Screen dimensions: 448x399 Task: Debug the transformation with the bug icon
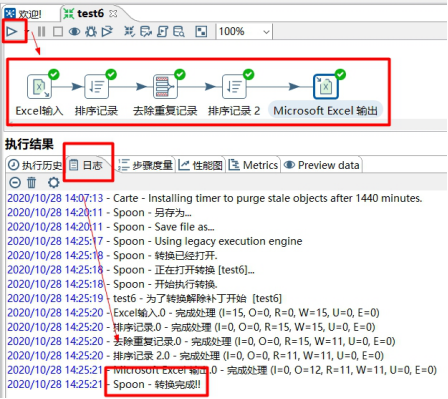point(91,32)
